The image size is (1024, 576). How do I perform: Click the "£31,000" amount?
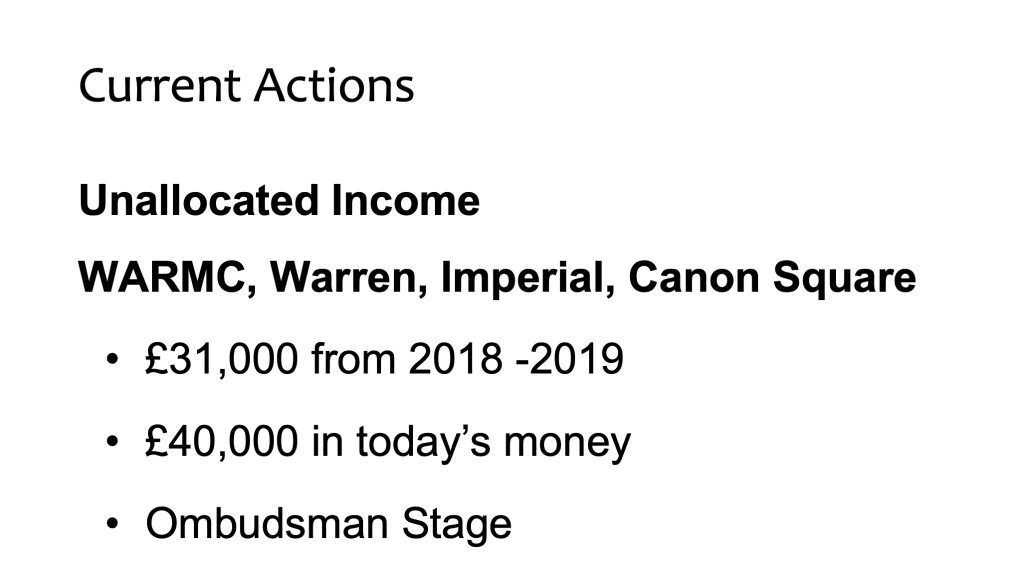click(x=221, y=360)
